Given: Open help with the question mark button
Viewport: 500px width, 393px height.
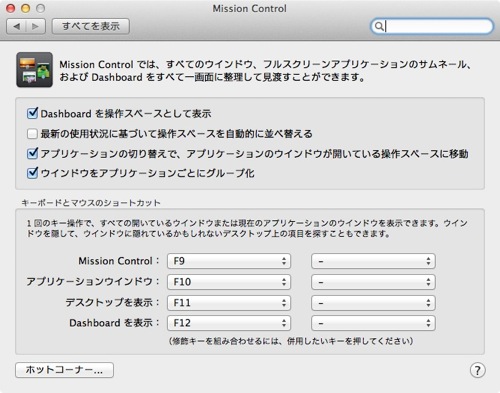Looking at the screenshot, I should tap(477, 370).
